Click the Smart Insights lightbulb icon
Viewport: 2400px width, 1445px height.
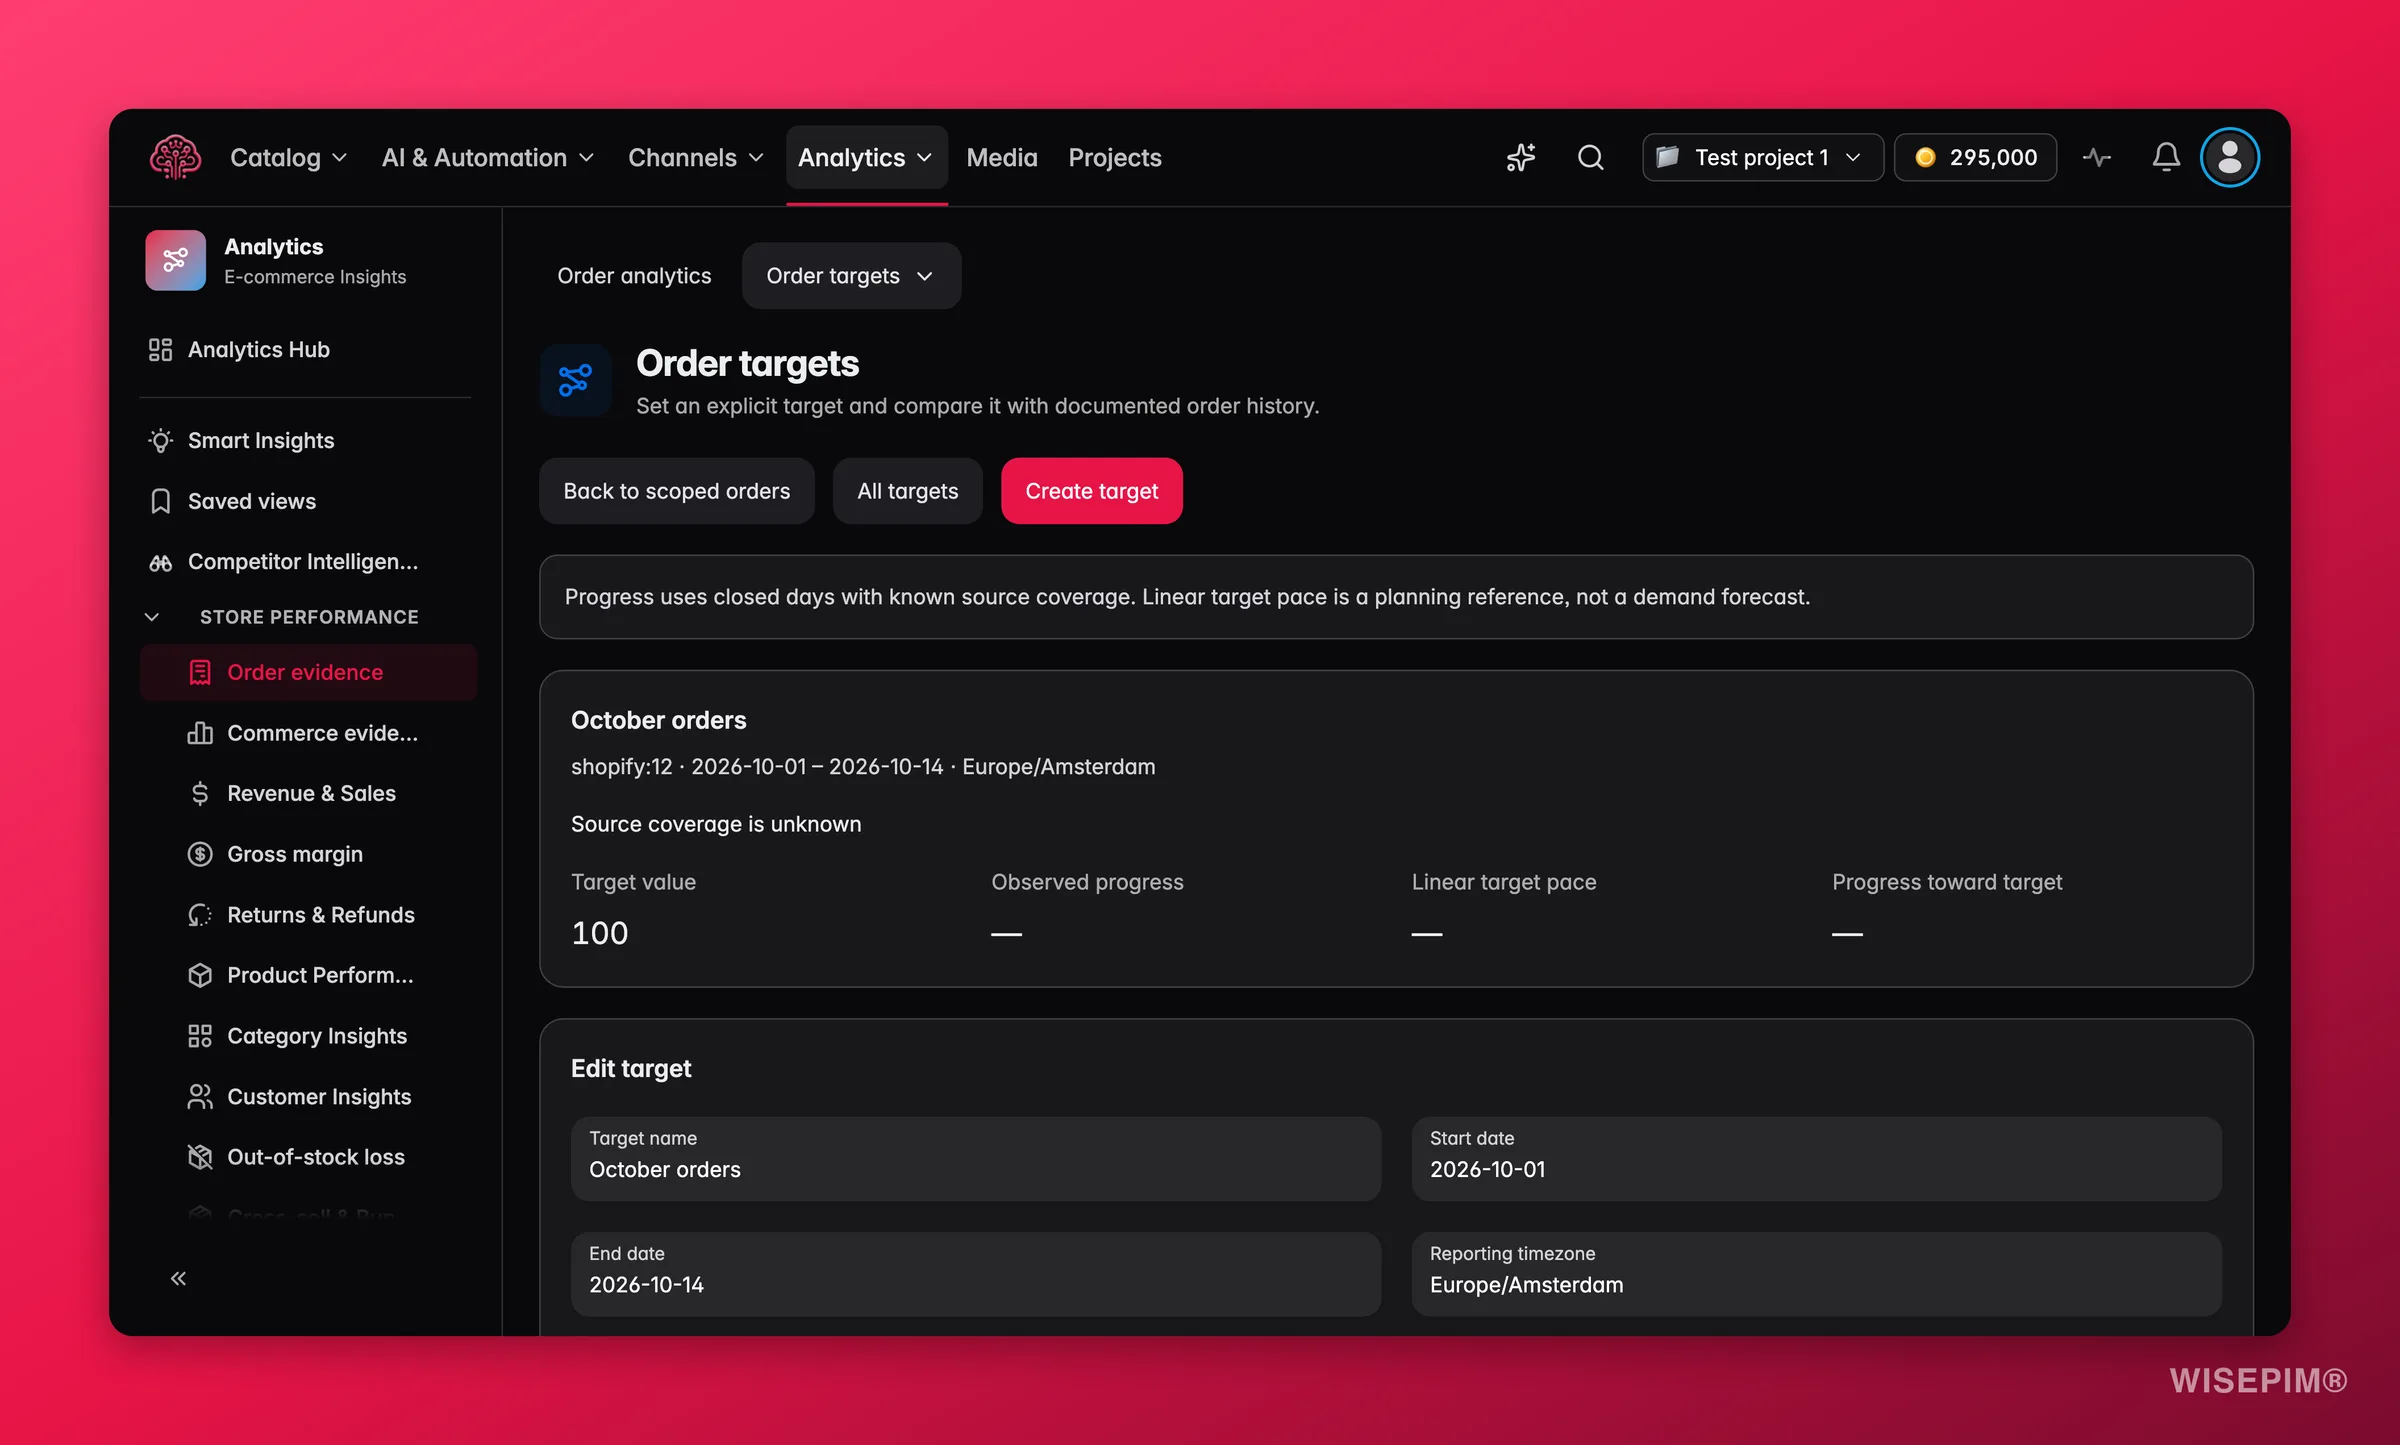pos(160,440)
